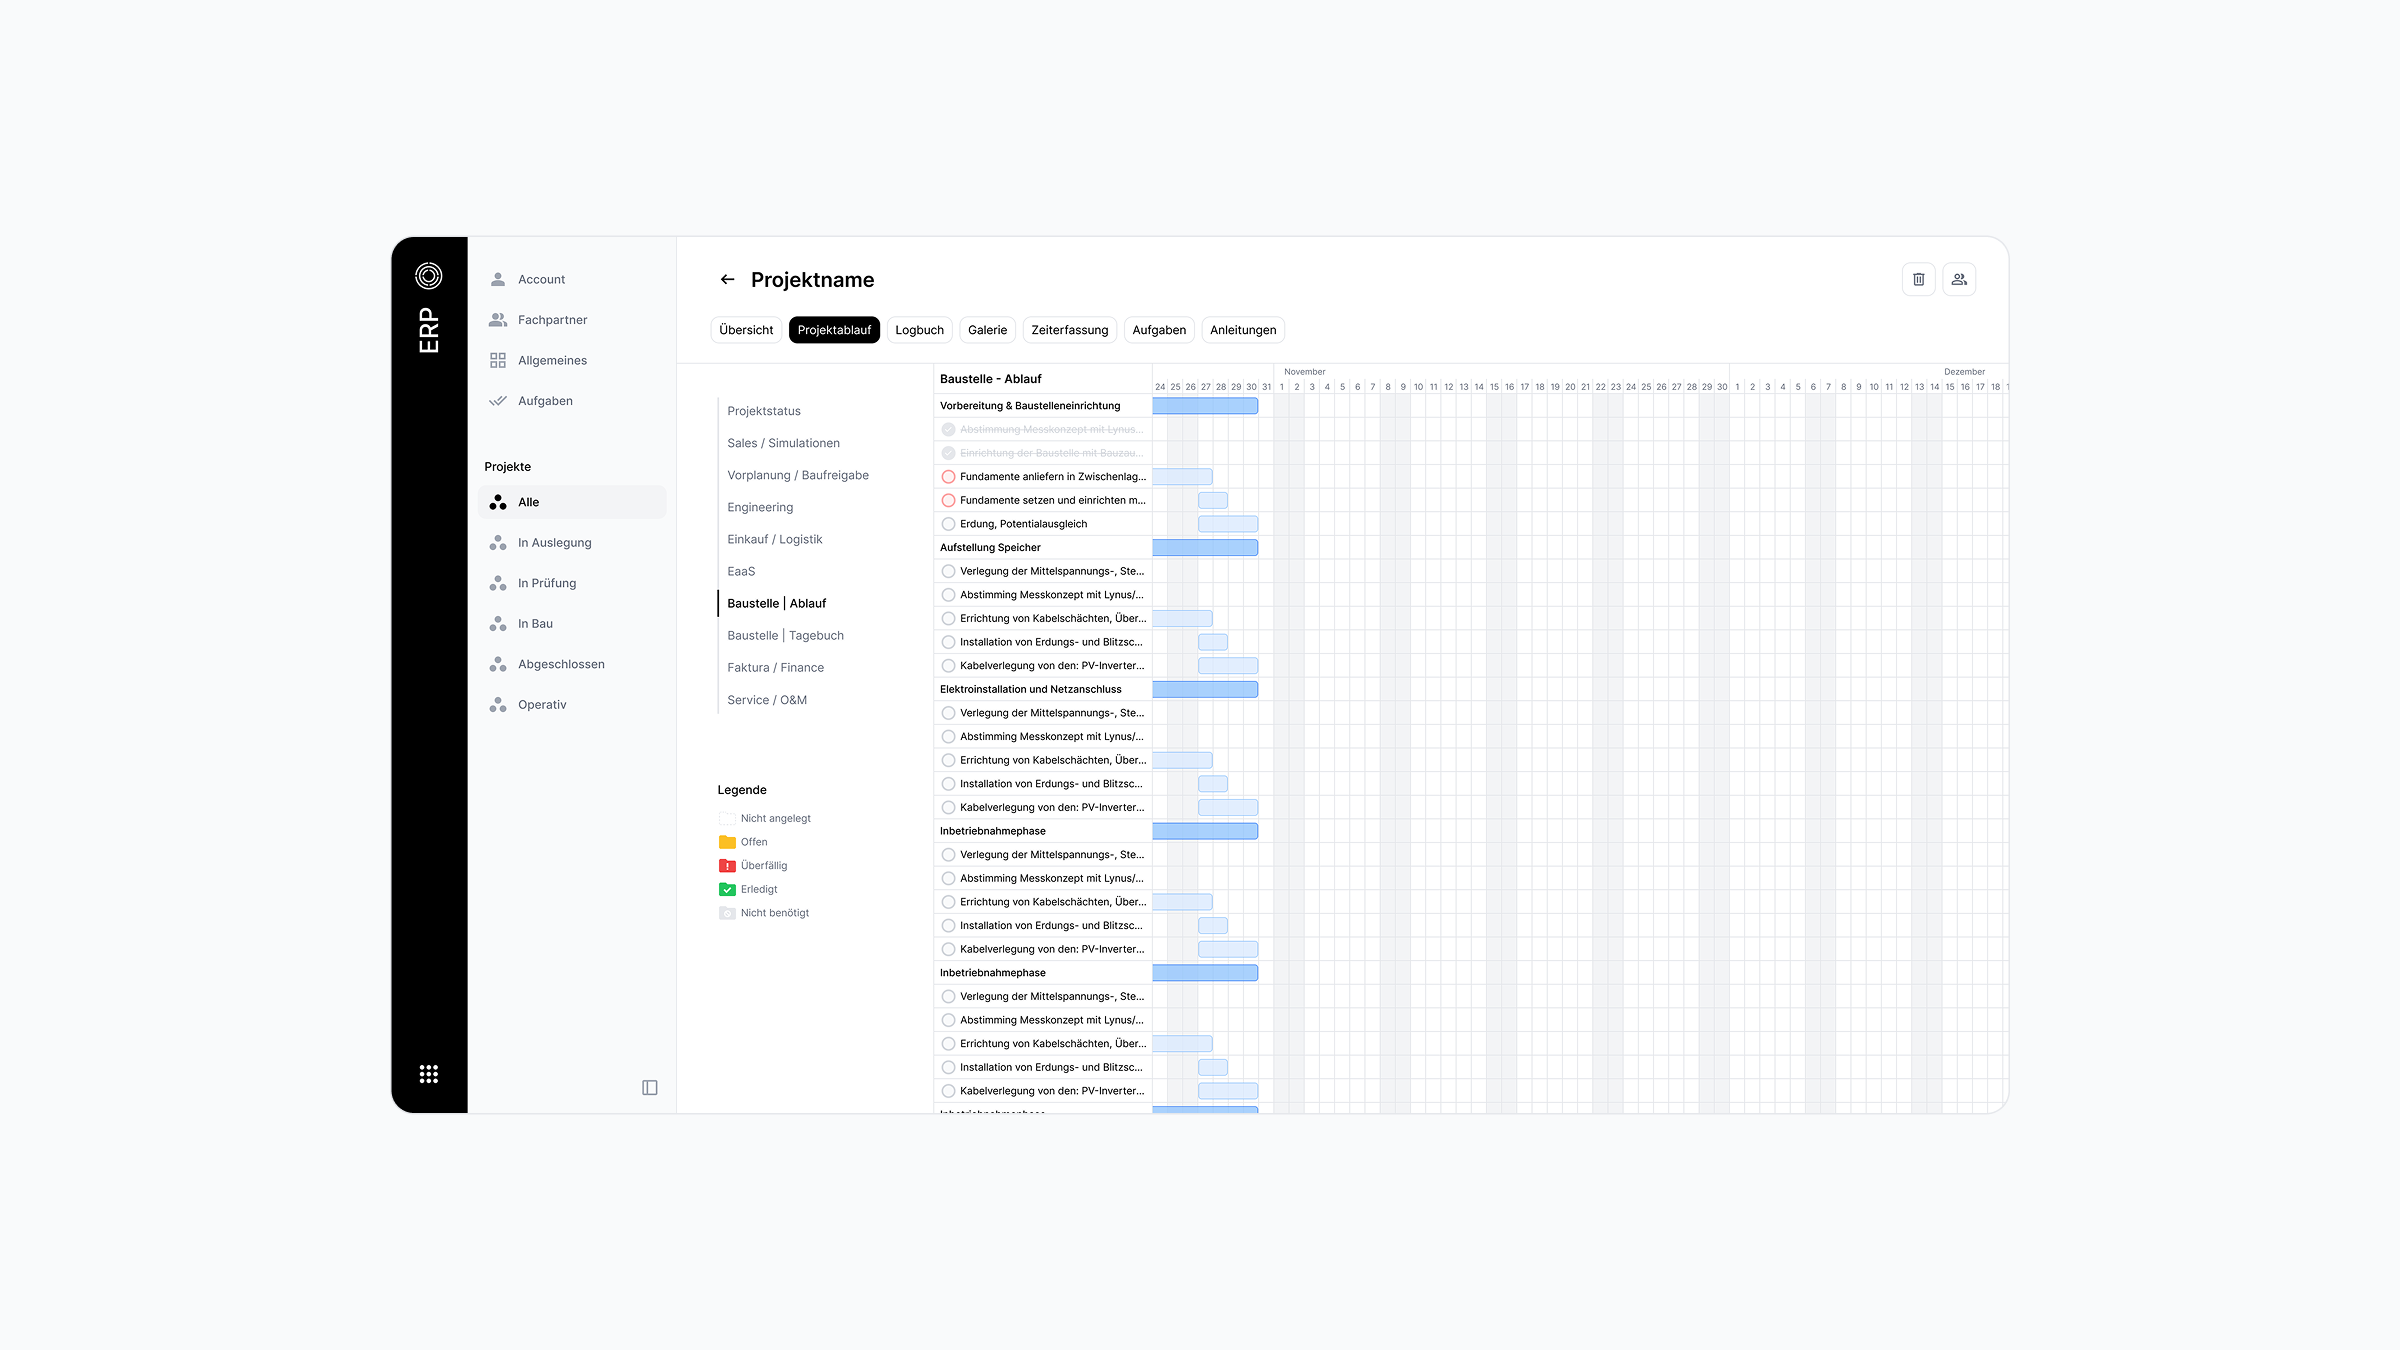Click the back arrow next to Projektname
Viewport: 2400px width, 1350px height.
pyautogui.click(x=727, y=280)
